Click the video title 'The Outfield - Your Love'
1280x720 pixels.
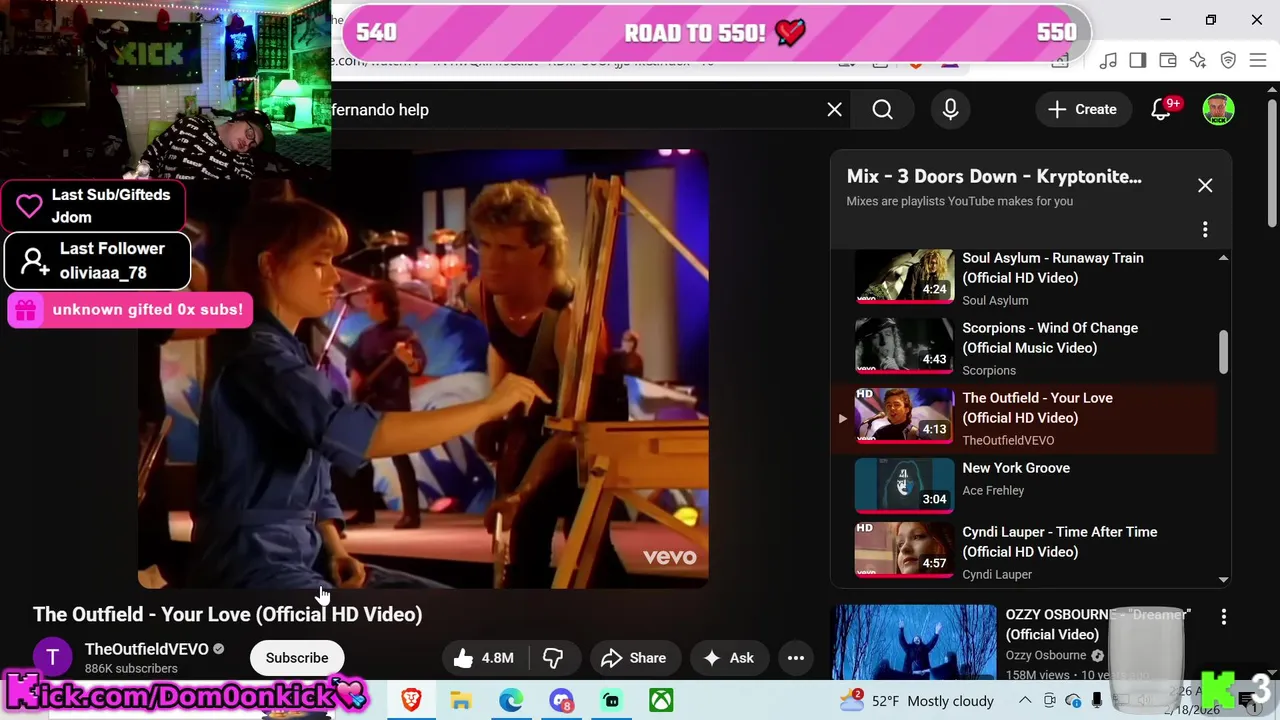click(x=227, y=614)
